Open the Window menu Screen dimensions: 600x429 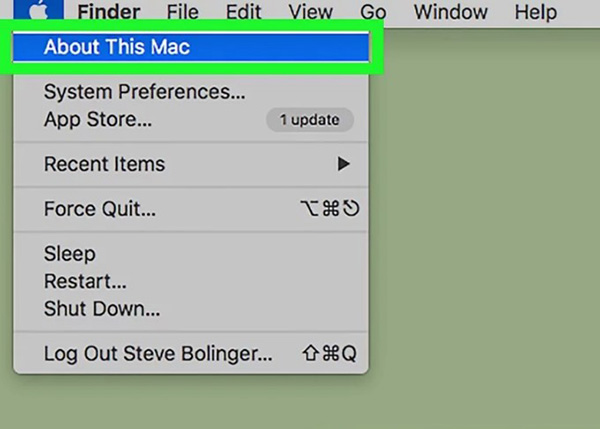point(450,13)
